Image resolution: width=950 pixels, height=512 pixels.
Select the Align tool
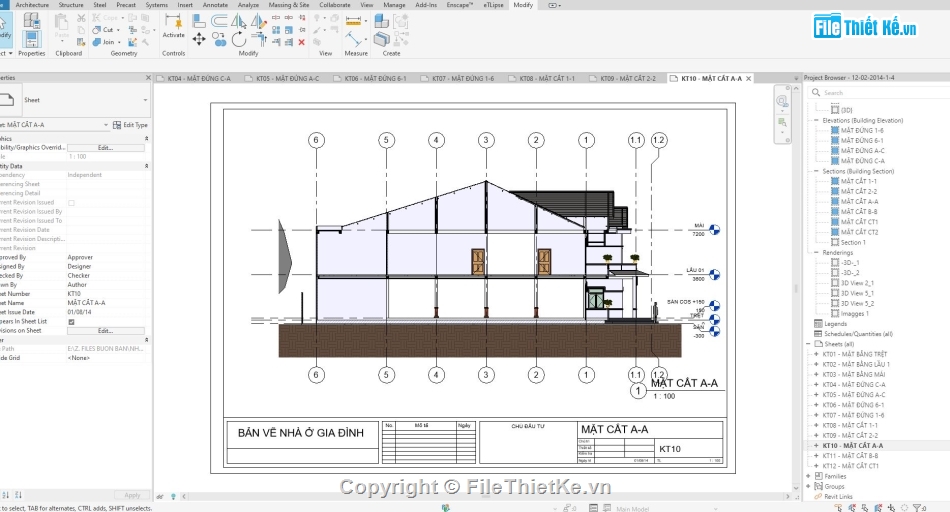tap(199, 21)
